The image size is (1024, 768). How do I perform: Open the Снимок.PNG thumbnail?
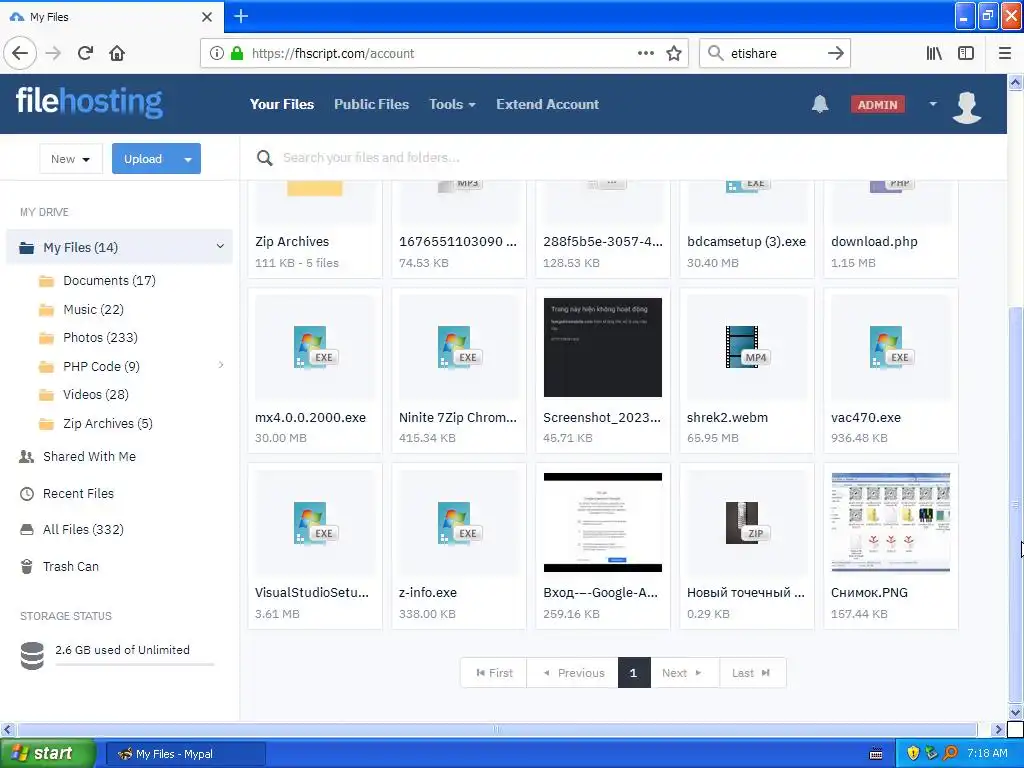[x=890, y=522]
